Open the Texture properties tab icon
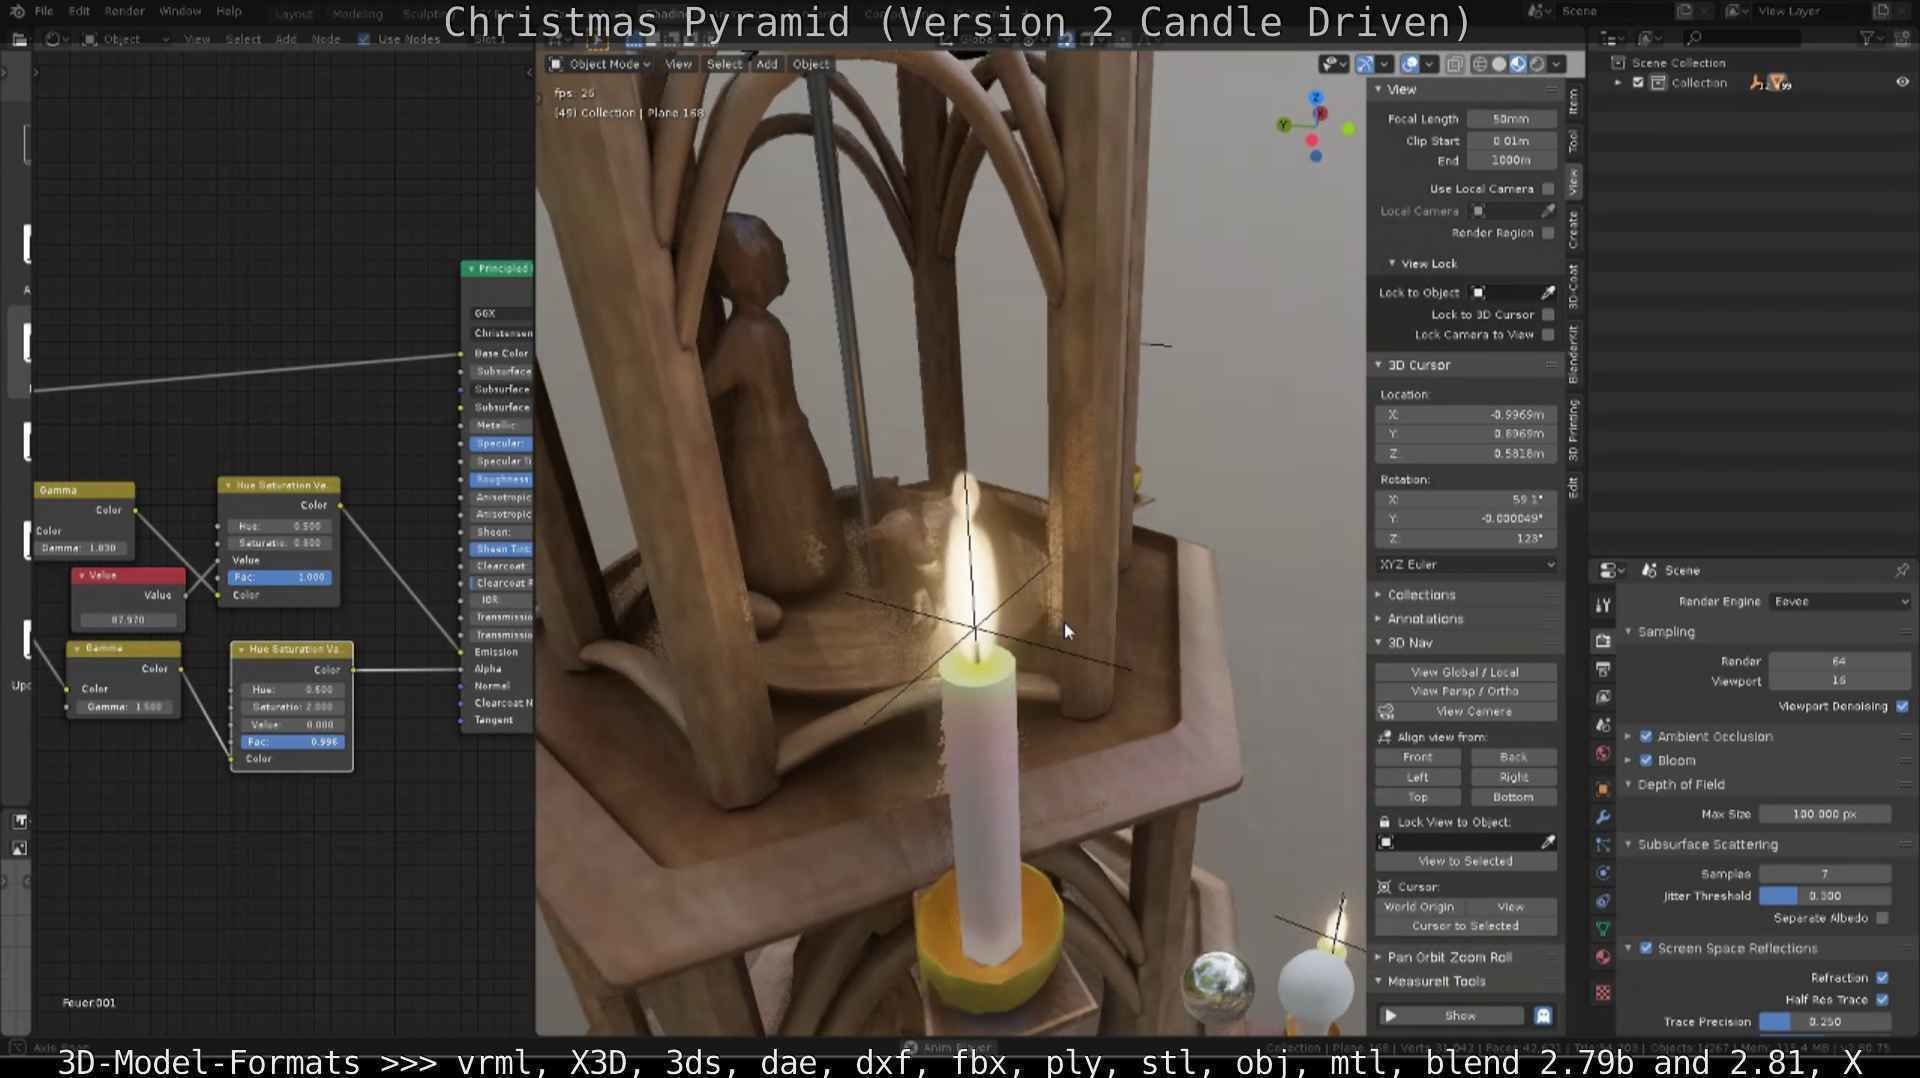 coord(1603,993)
